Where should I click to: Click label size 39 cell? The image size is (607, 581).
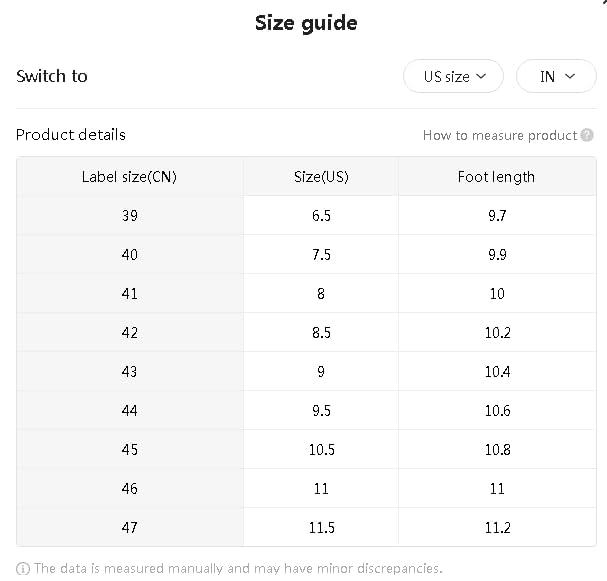[129, 216]
